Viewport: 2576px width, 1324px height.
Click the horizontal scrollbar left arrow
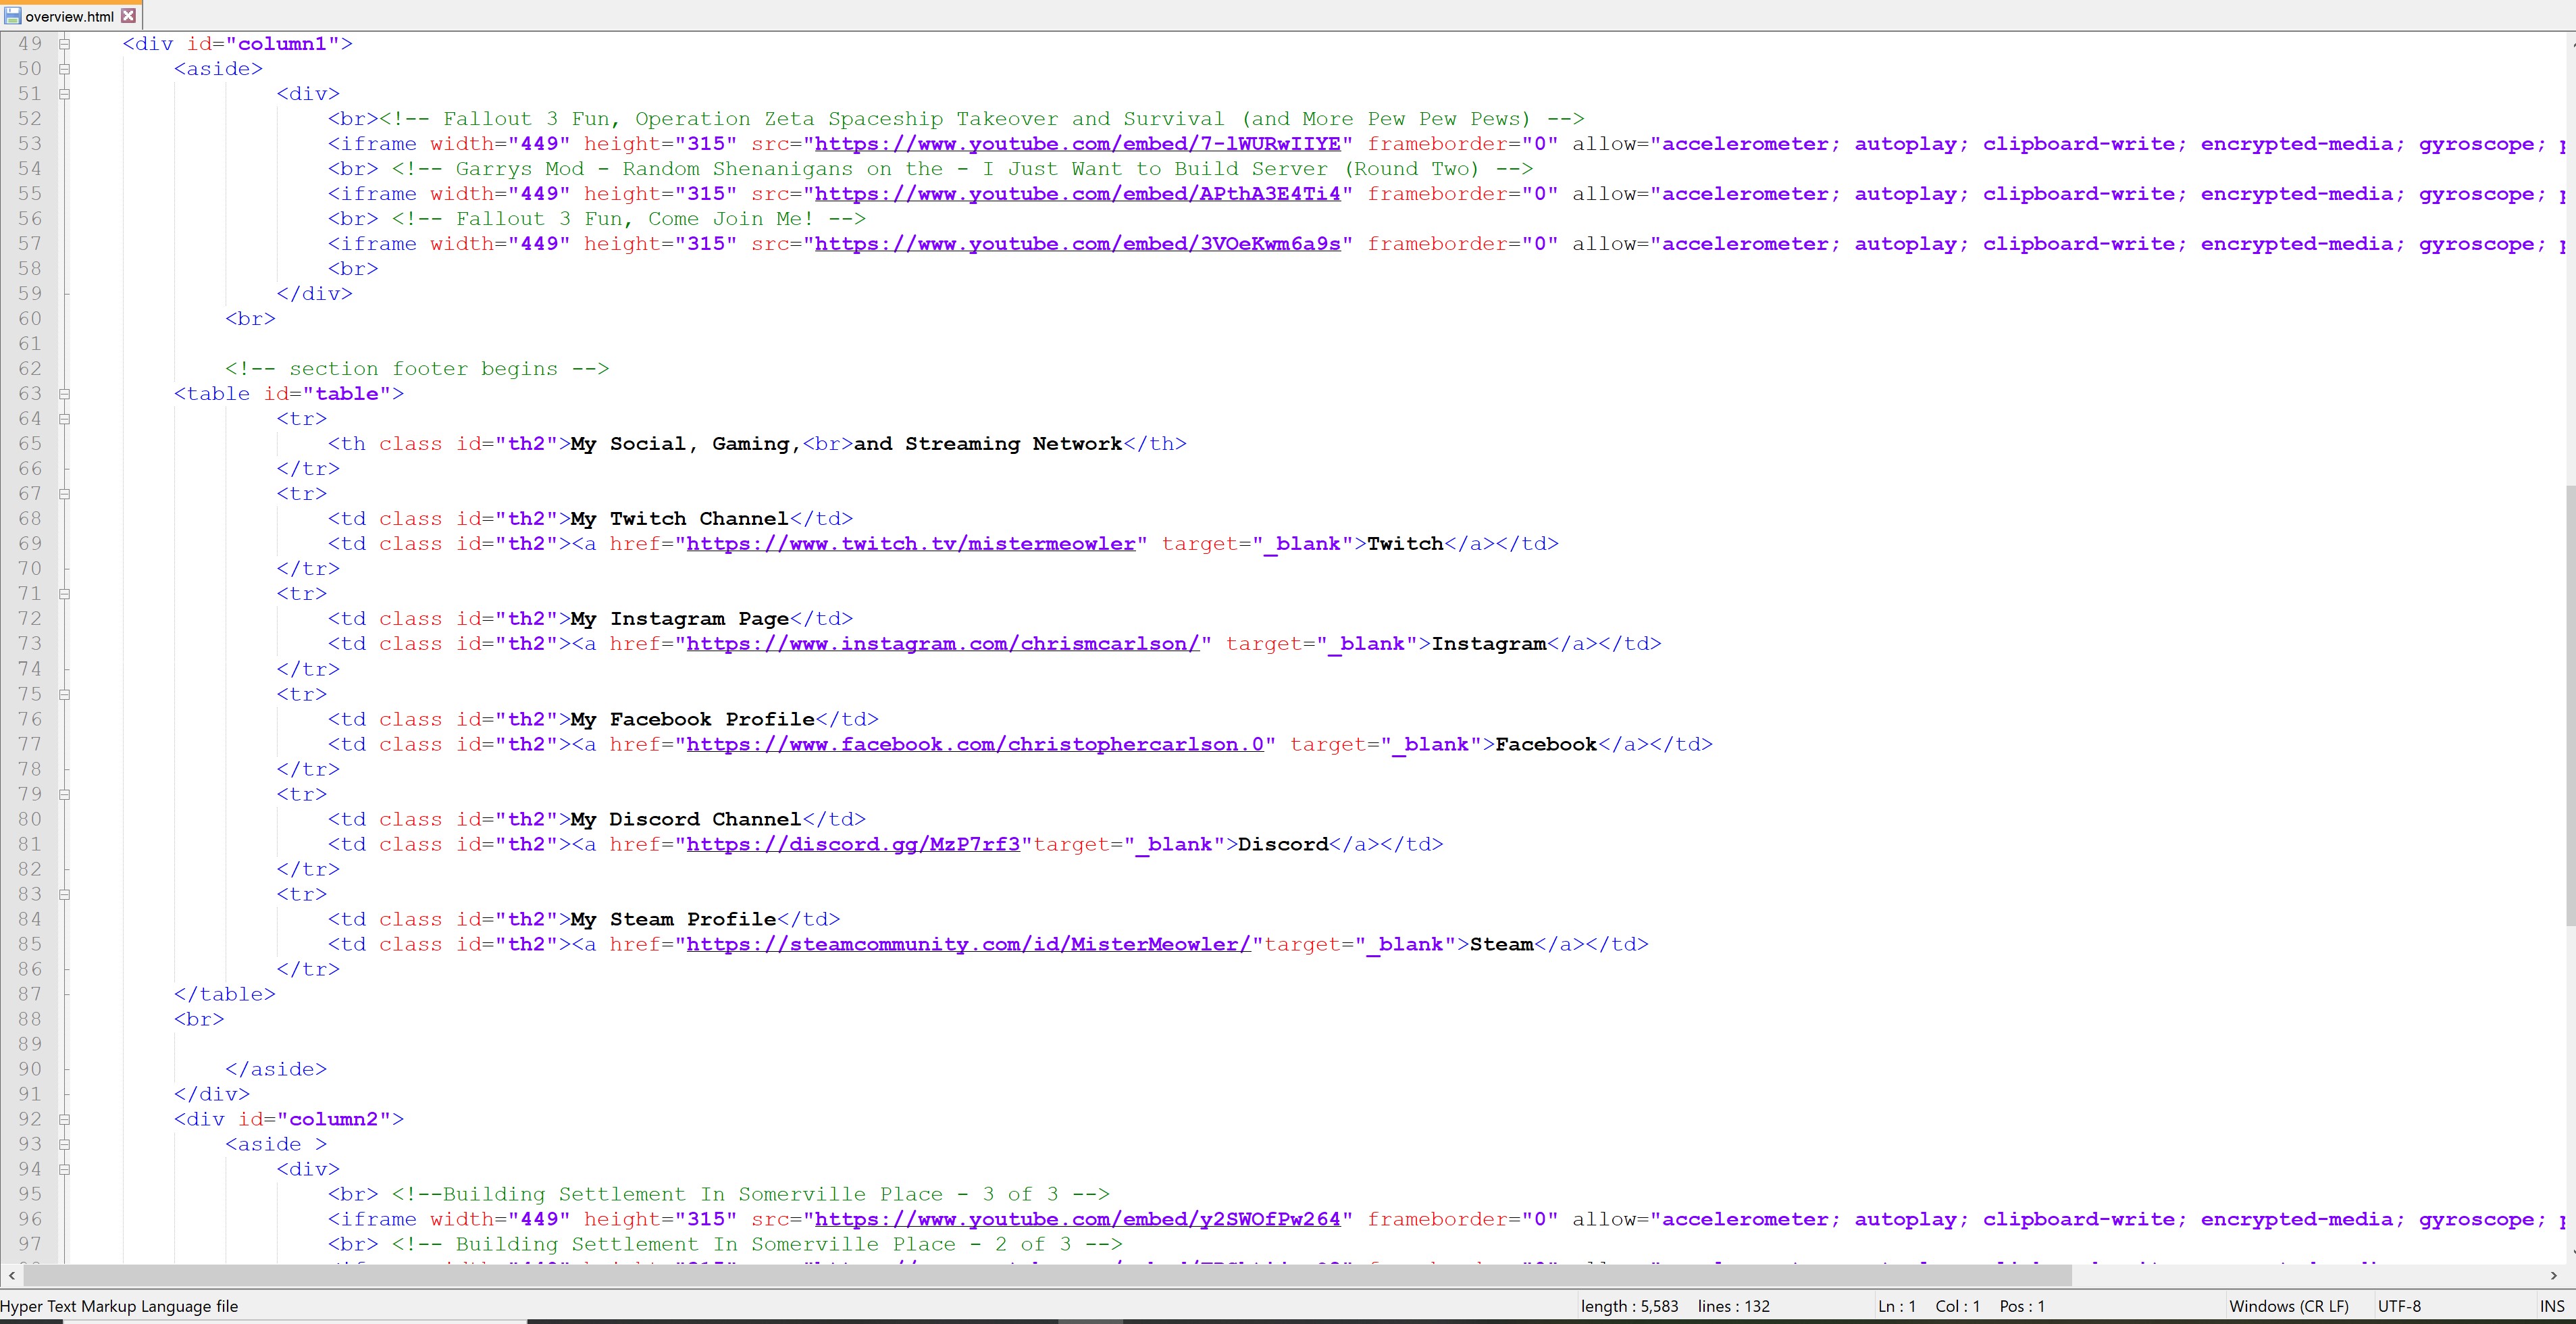[11, 1275]
